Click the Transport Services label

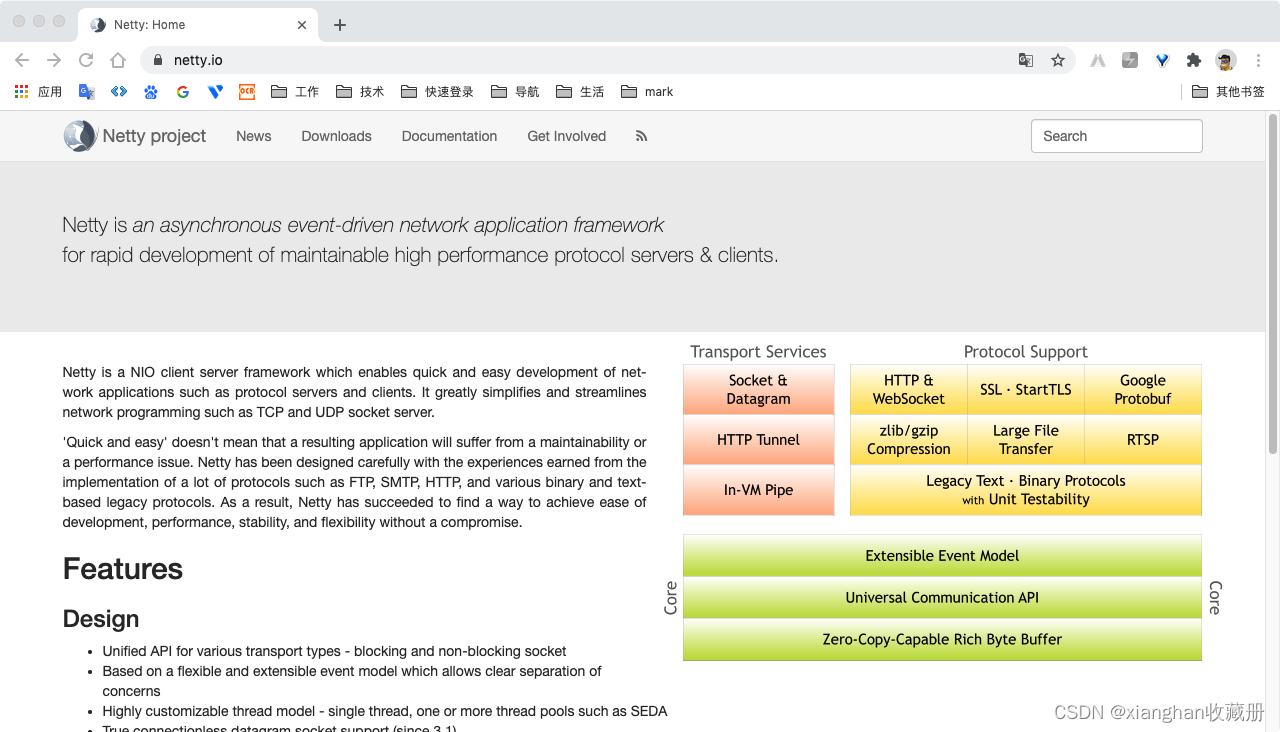tap(758, 352)
